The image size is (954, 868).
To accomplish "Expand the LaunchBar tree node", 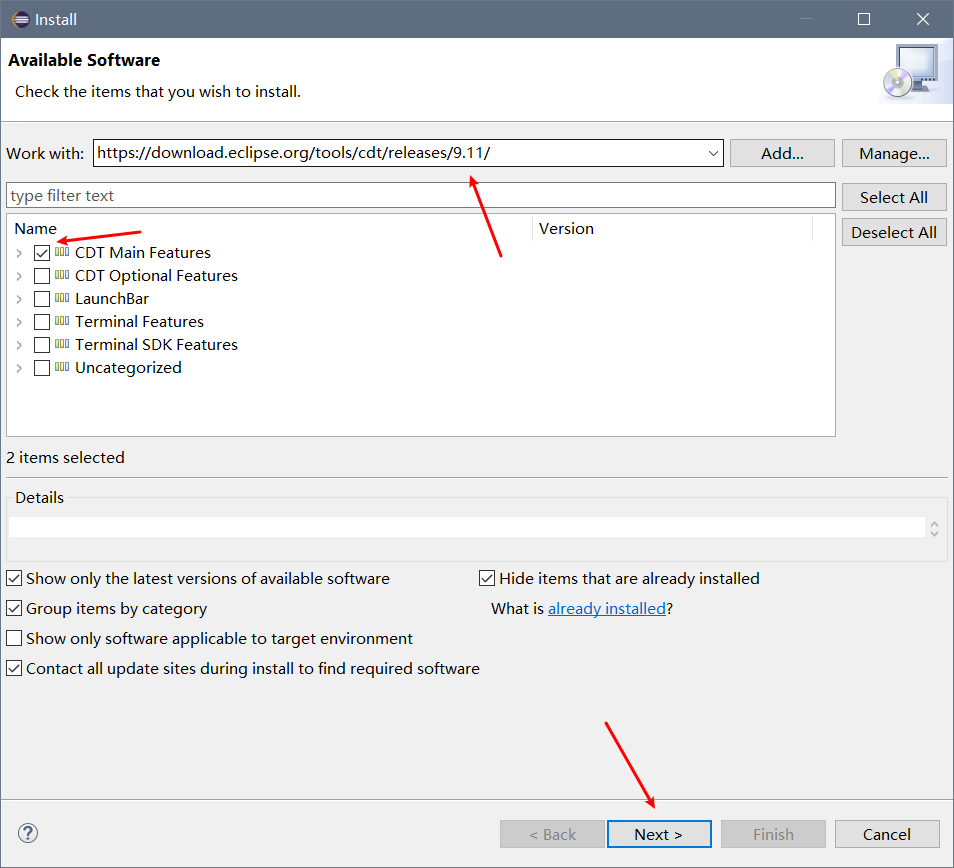I will point(19,299).
